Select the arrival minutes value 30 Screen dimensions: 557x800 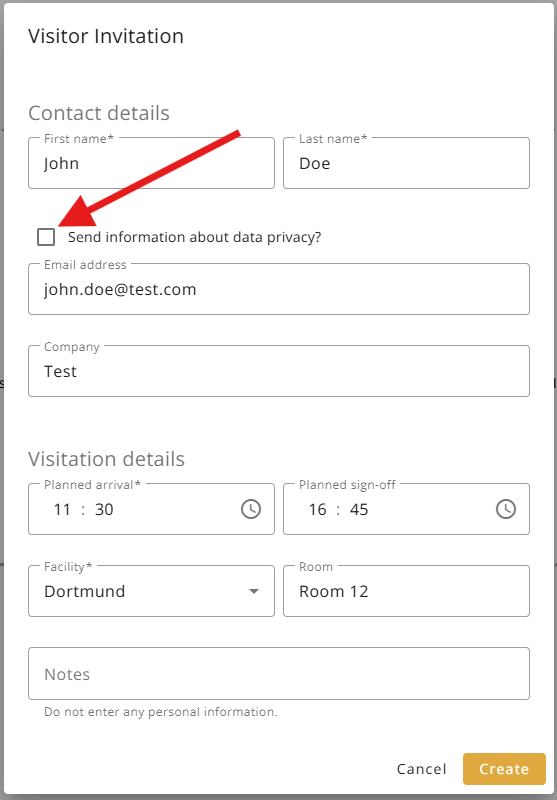(x=104, y=509)
